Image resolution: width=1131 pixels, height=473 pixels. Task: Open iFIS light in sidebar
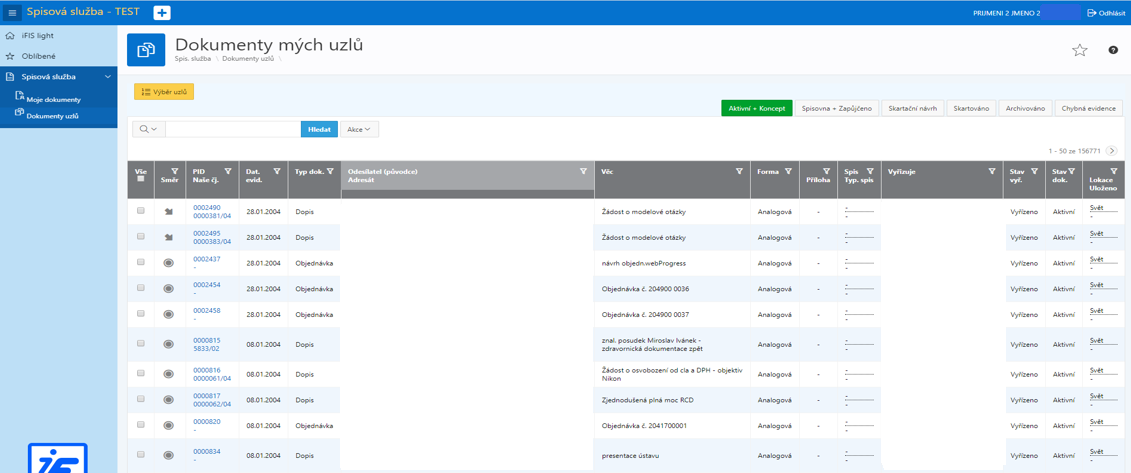(37, 35)
